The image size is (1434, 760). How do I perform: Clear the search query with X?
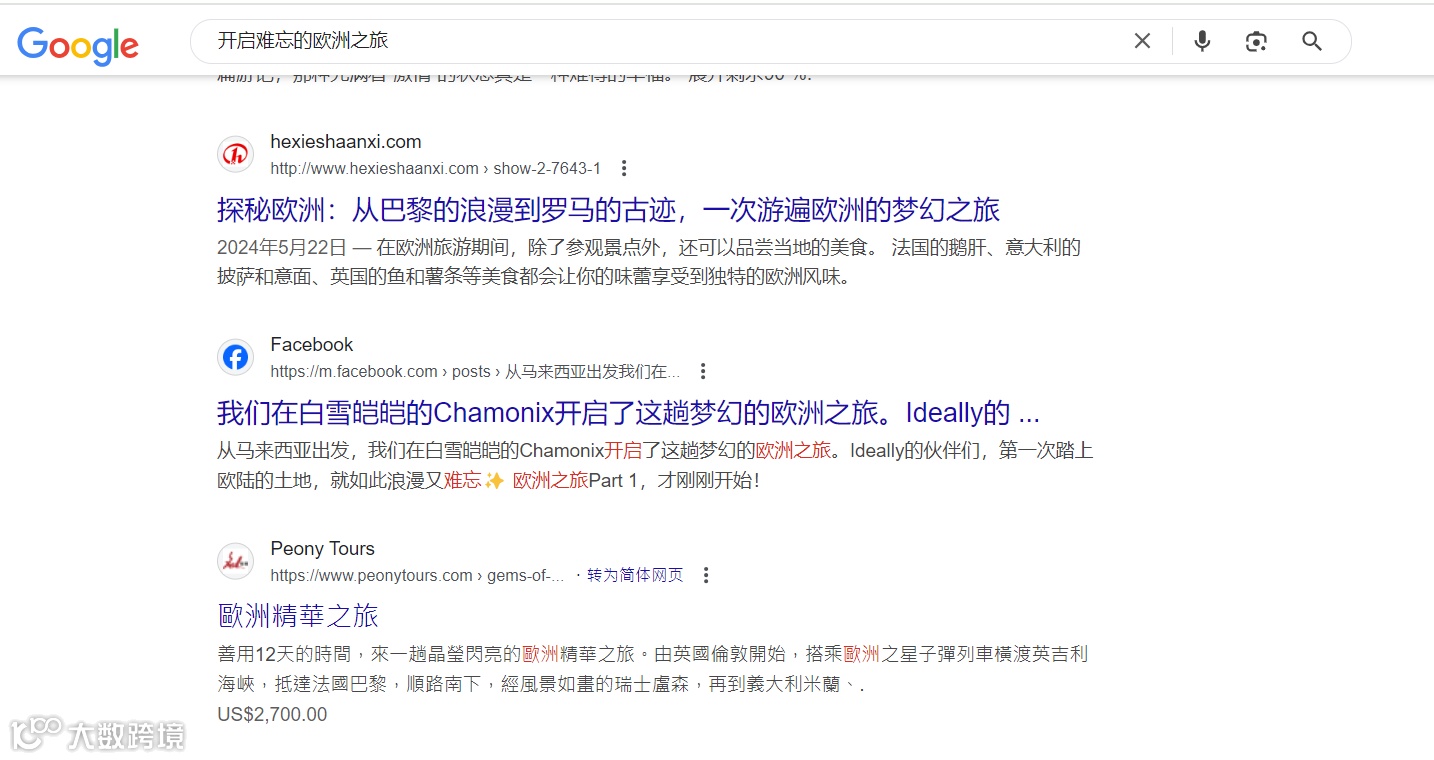tap(1142, 41)
